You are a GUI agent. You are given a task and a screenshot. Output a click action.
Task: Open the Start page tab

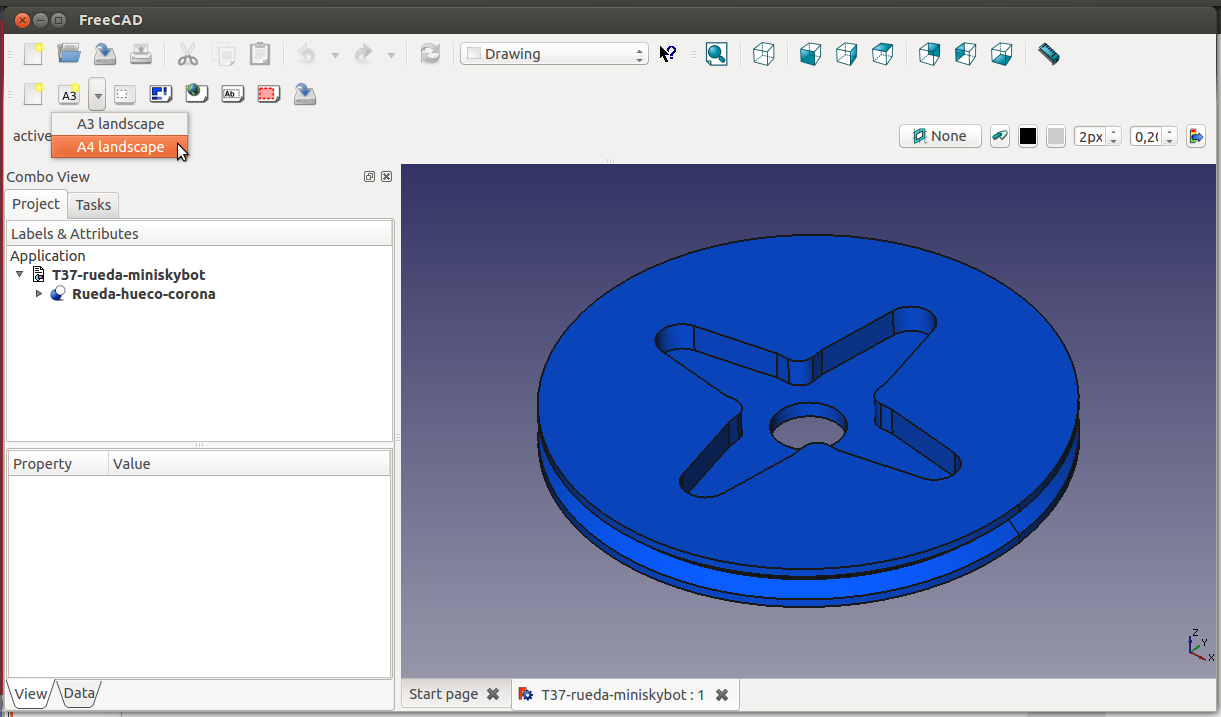pyautogui.click(x=443, y=694)
